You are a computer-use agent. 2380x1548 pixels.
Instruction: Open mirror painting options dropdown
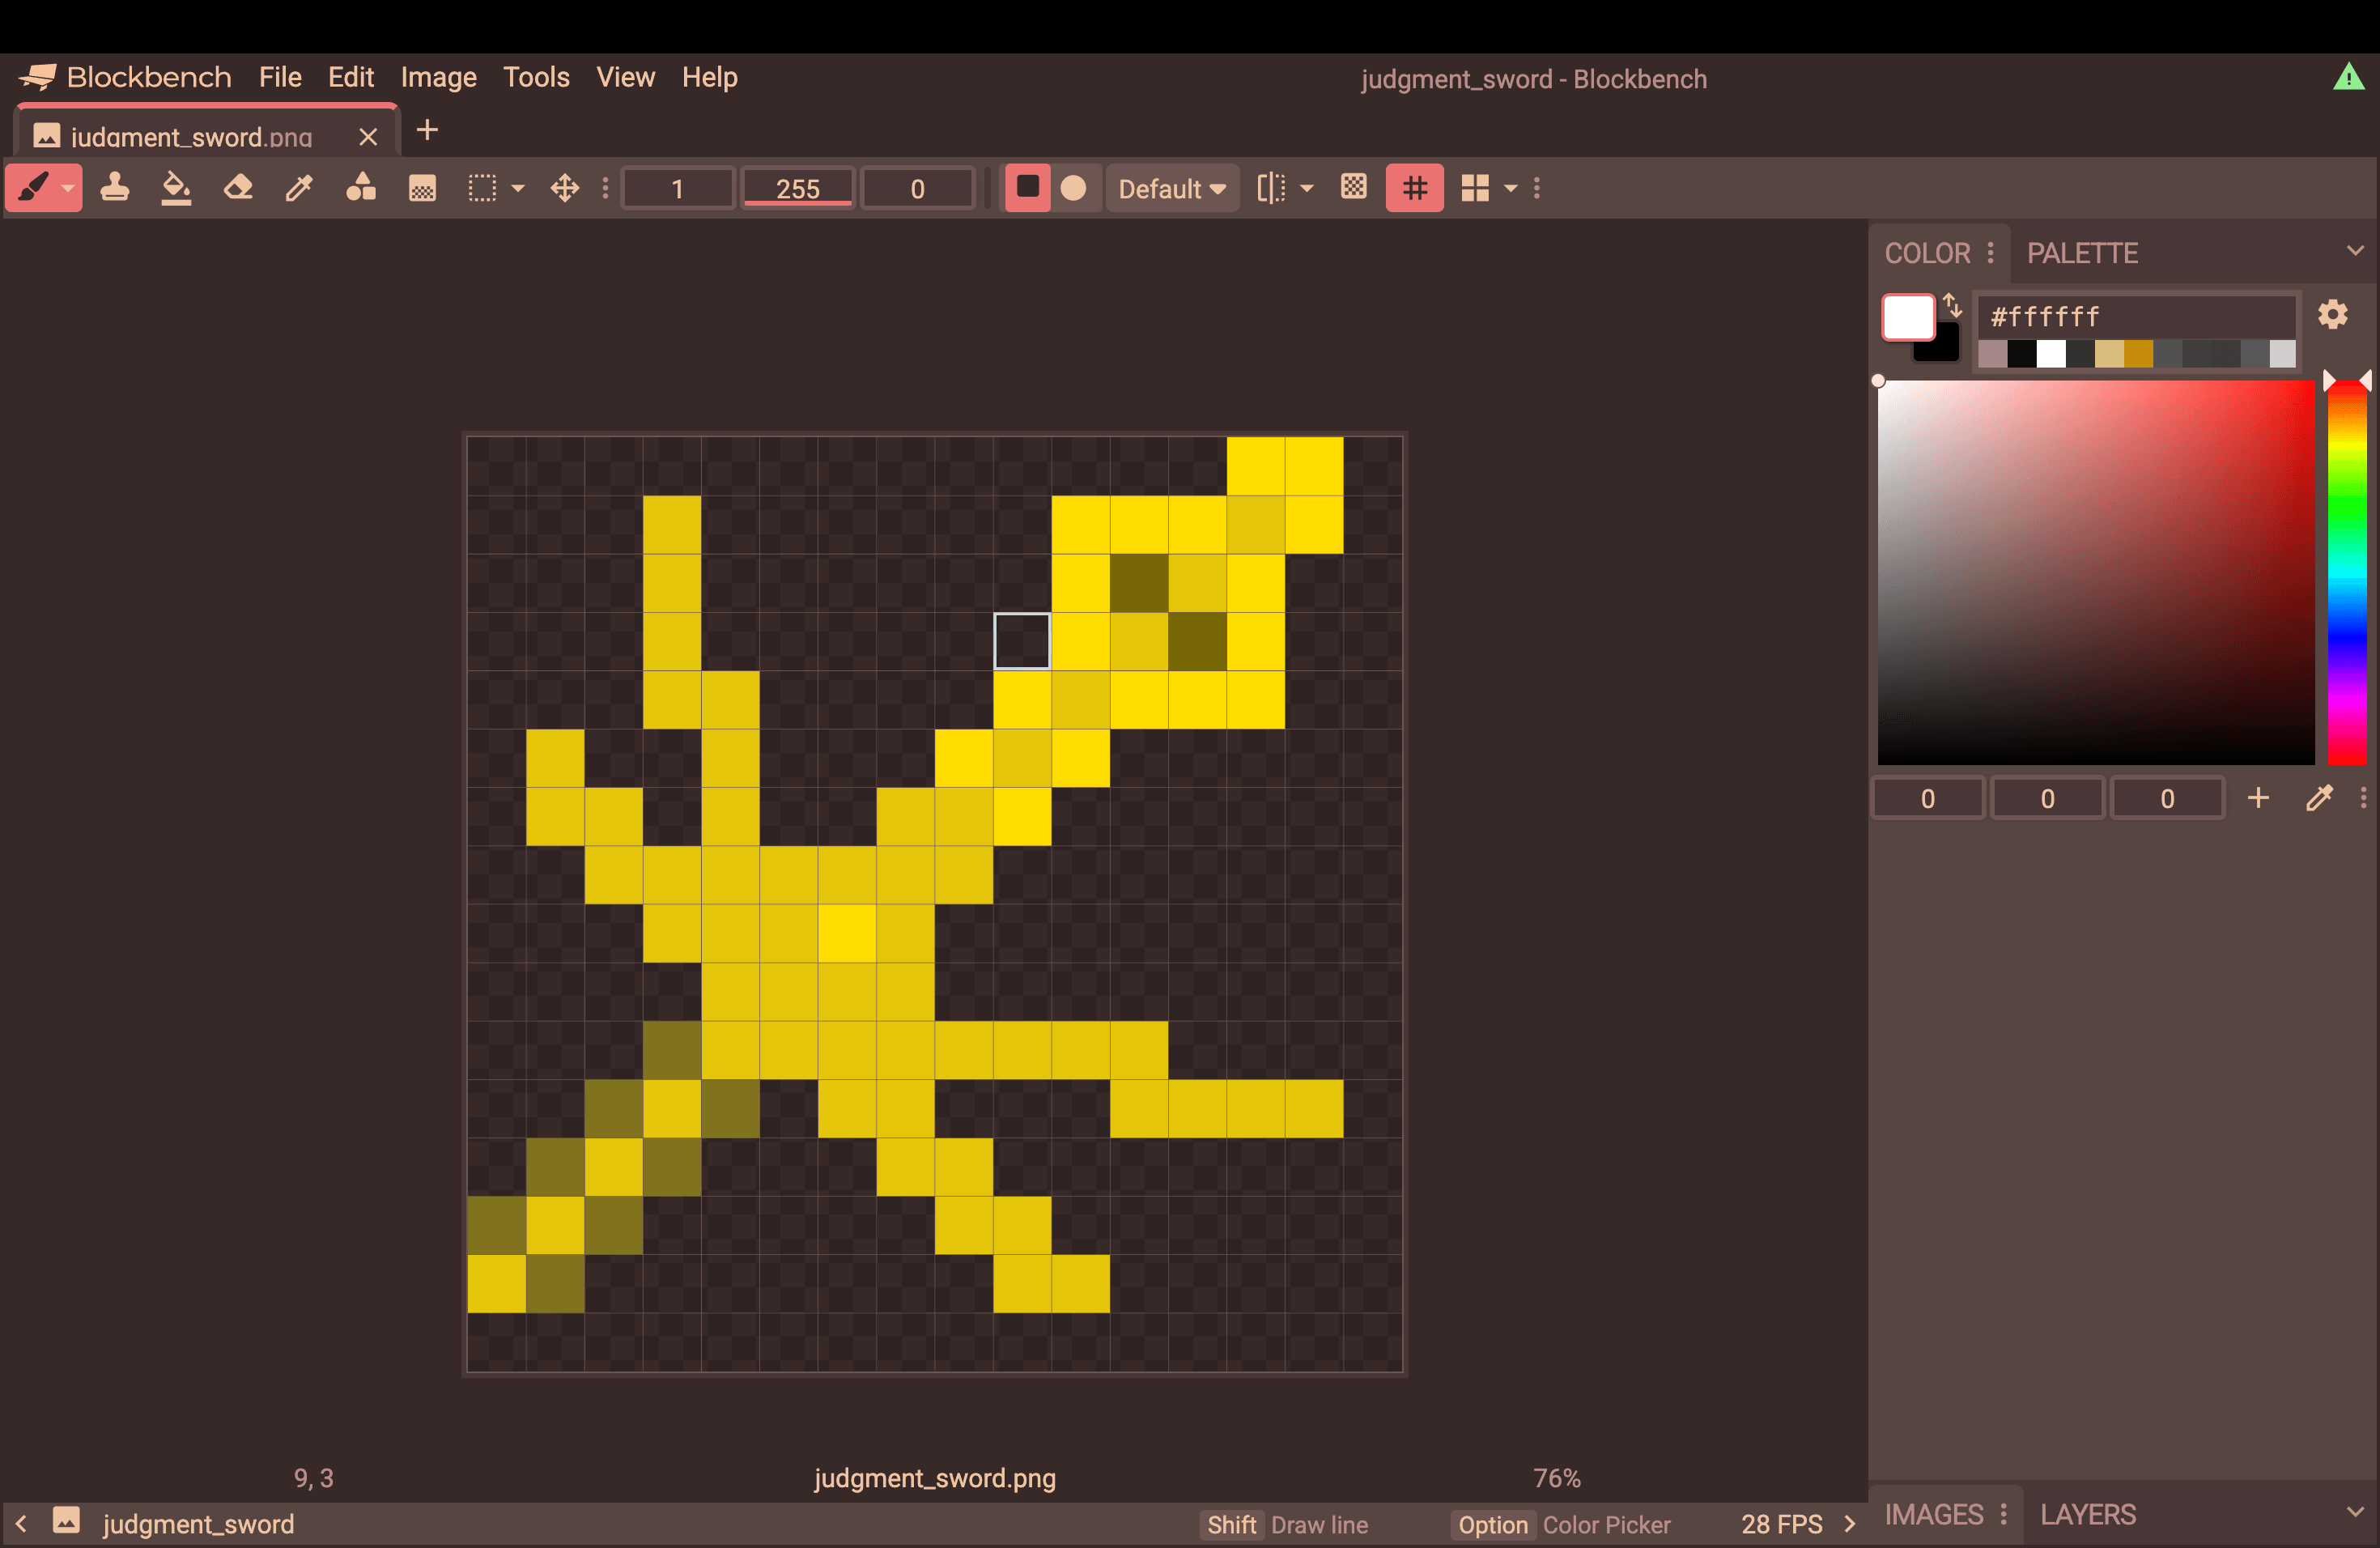[1307, 188]
